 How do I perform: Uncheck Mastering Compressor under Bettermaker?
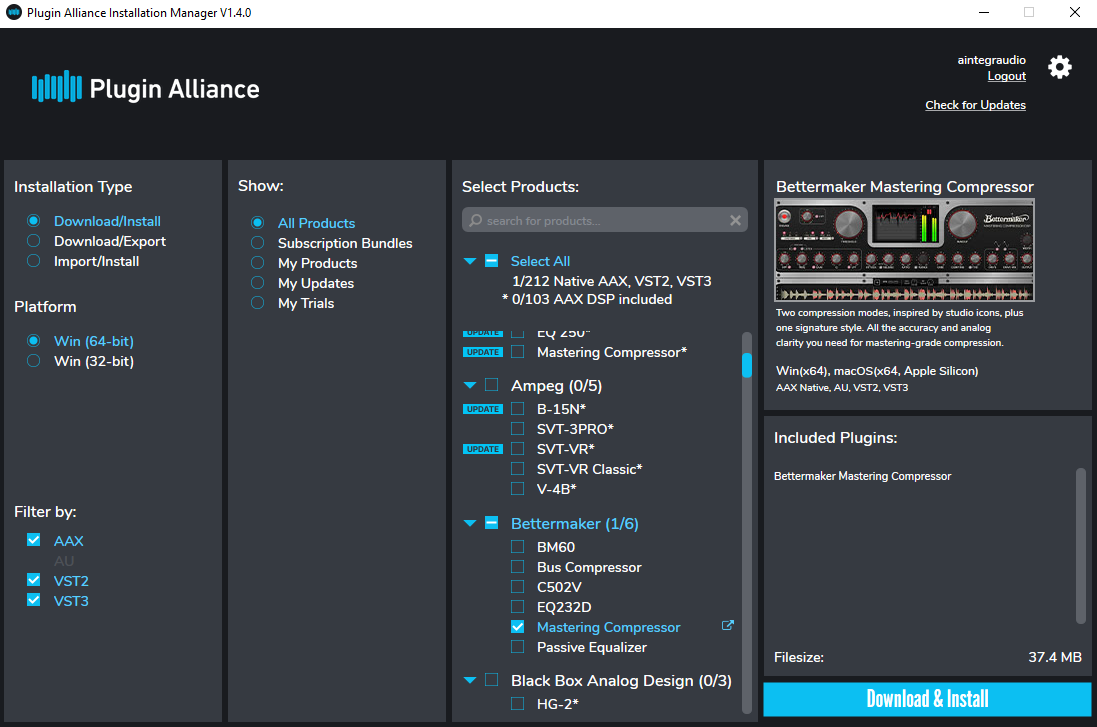(x=517, y=626)
